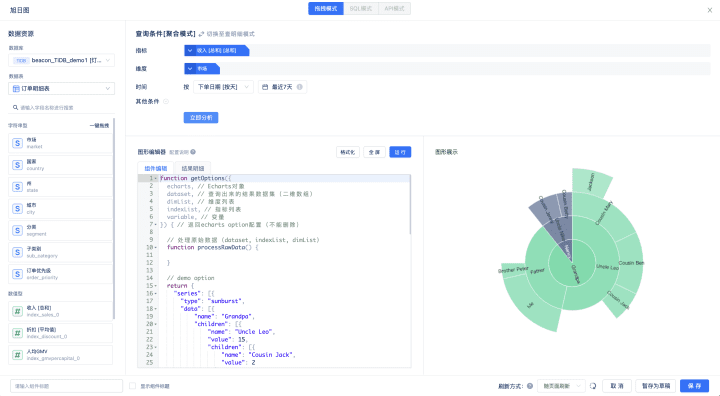This screenshot has height=396, width=720.
Task: Toggle the 显示组件标题 checkbox
Action: click(x=133, y=386)
